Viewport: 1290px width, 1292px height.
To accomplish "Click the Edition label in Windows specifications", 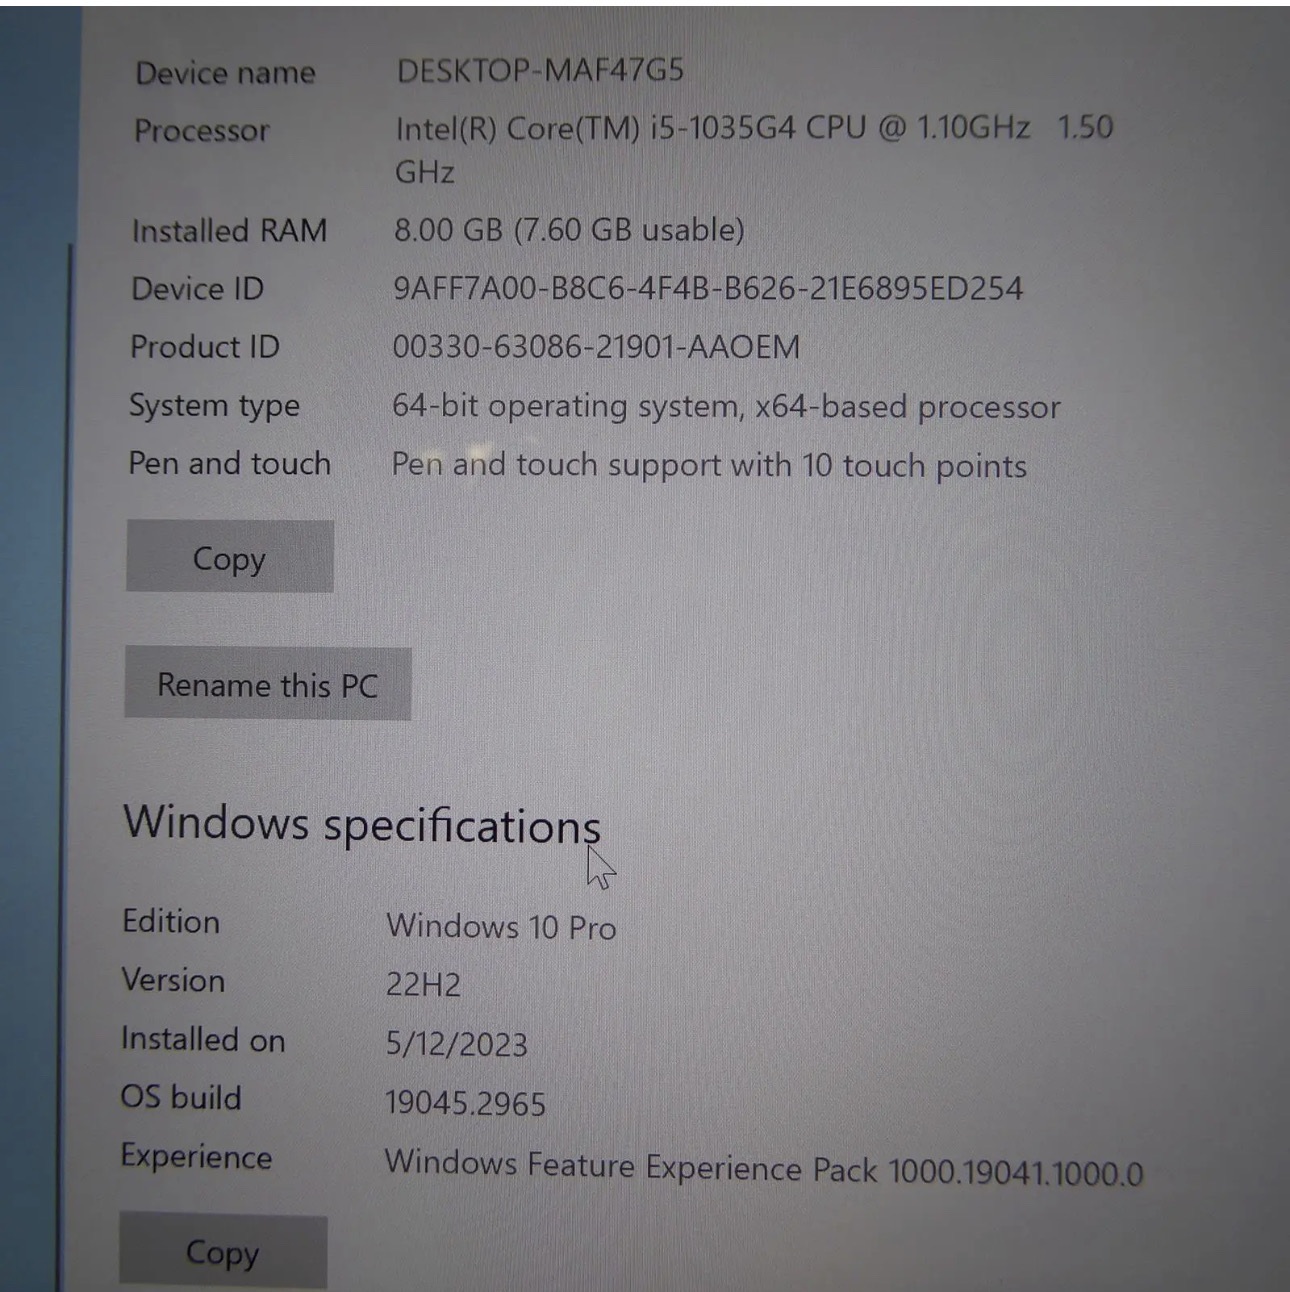I will pos(171,921).
